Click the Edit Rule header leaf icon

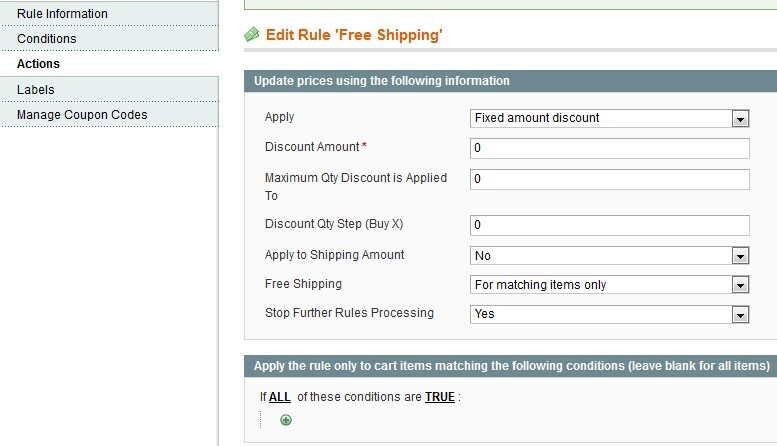pos(252,36)
